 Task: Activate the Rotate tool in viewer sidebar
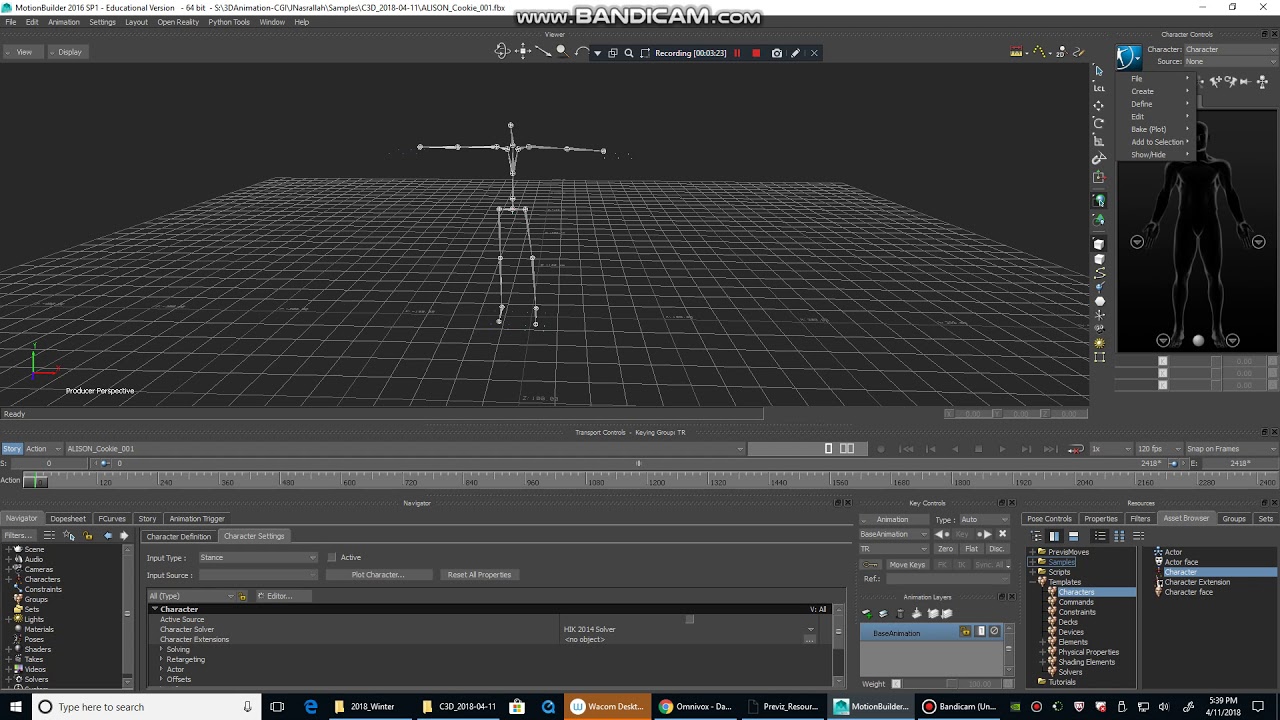pyautogui.click(x=1099, y=123)
